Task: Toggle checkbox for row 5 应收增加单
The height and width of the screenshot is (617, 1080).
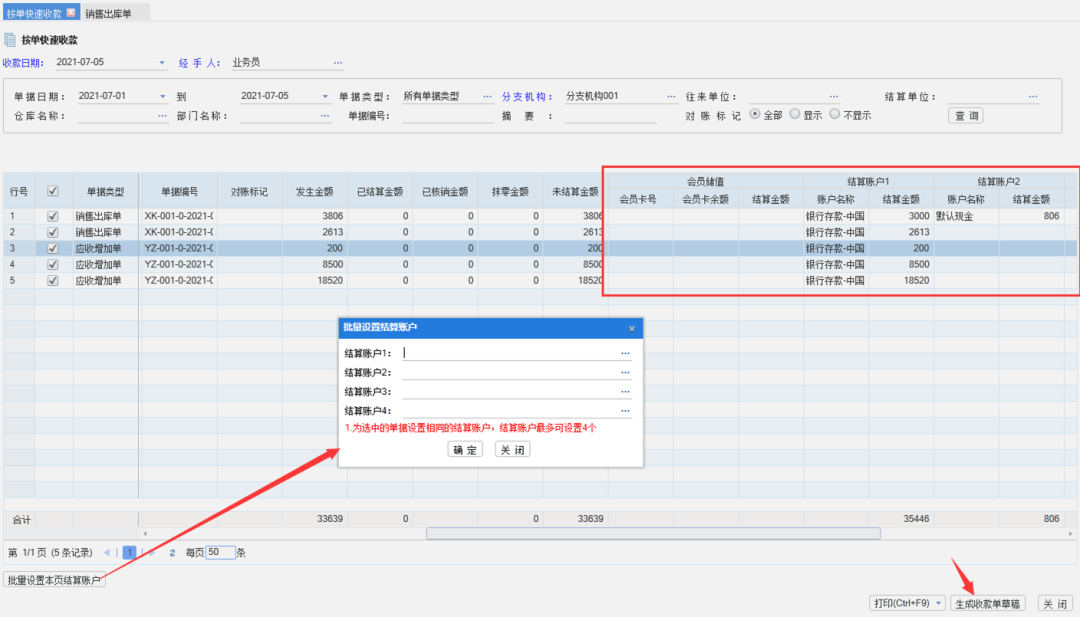Action: (52, 281)
